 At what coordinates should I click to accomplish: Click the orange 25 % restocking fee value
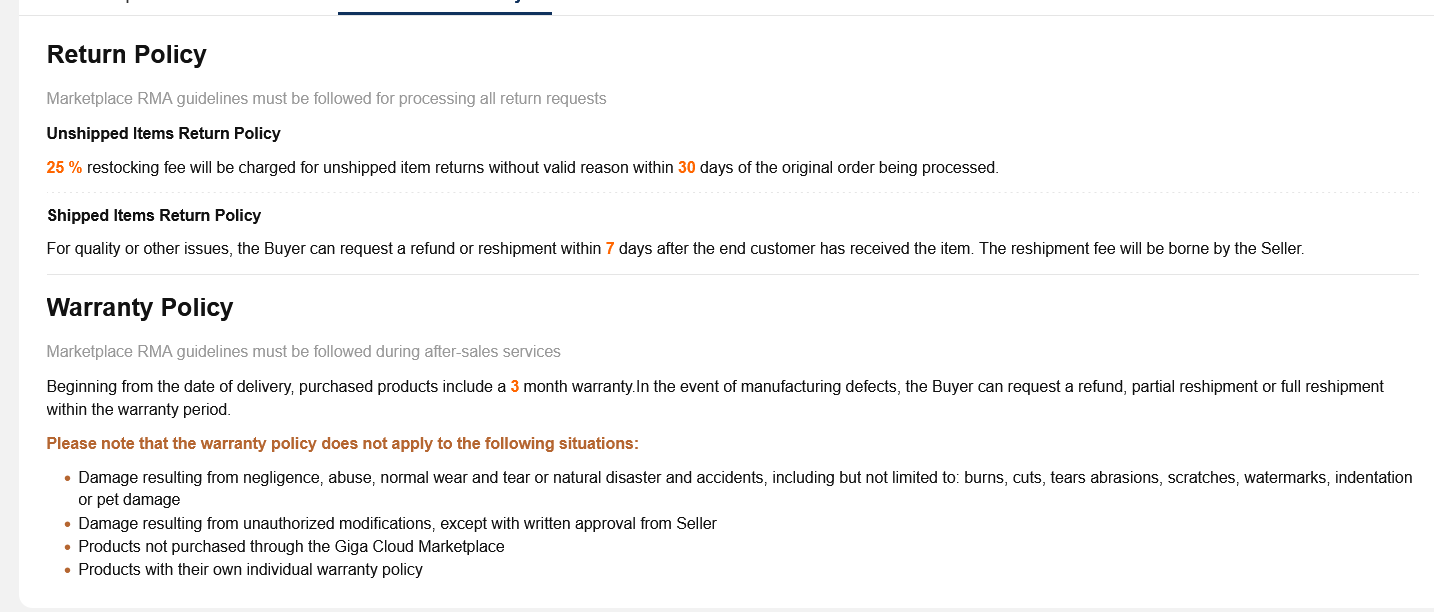pos(64,168)
